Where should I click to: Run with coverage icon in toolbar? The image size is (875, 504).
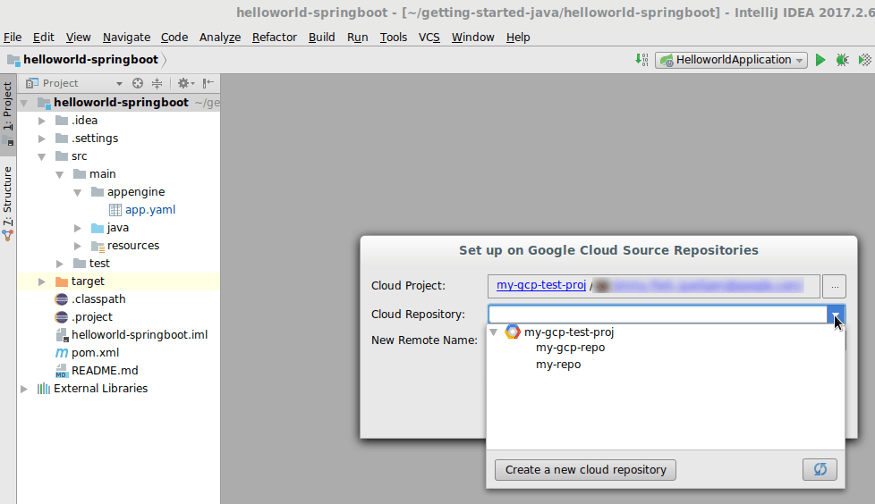click(865, 60)
